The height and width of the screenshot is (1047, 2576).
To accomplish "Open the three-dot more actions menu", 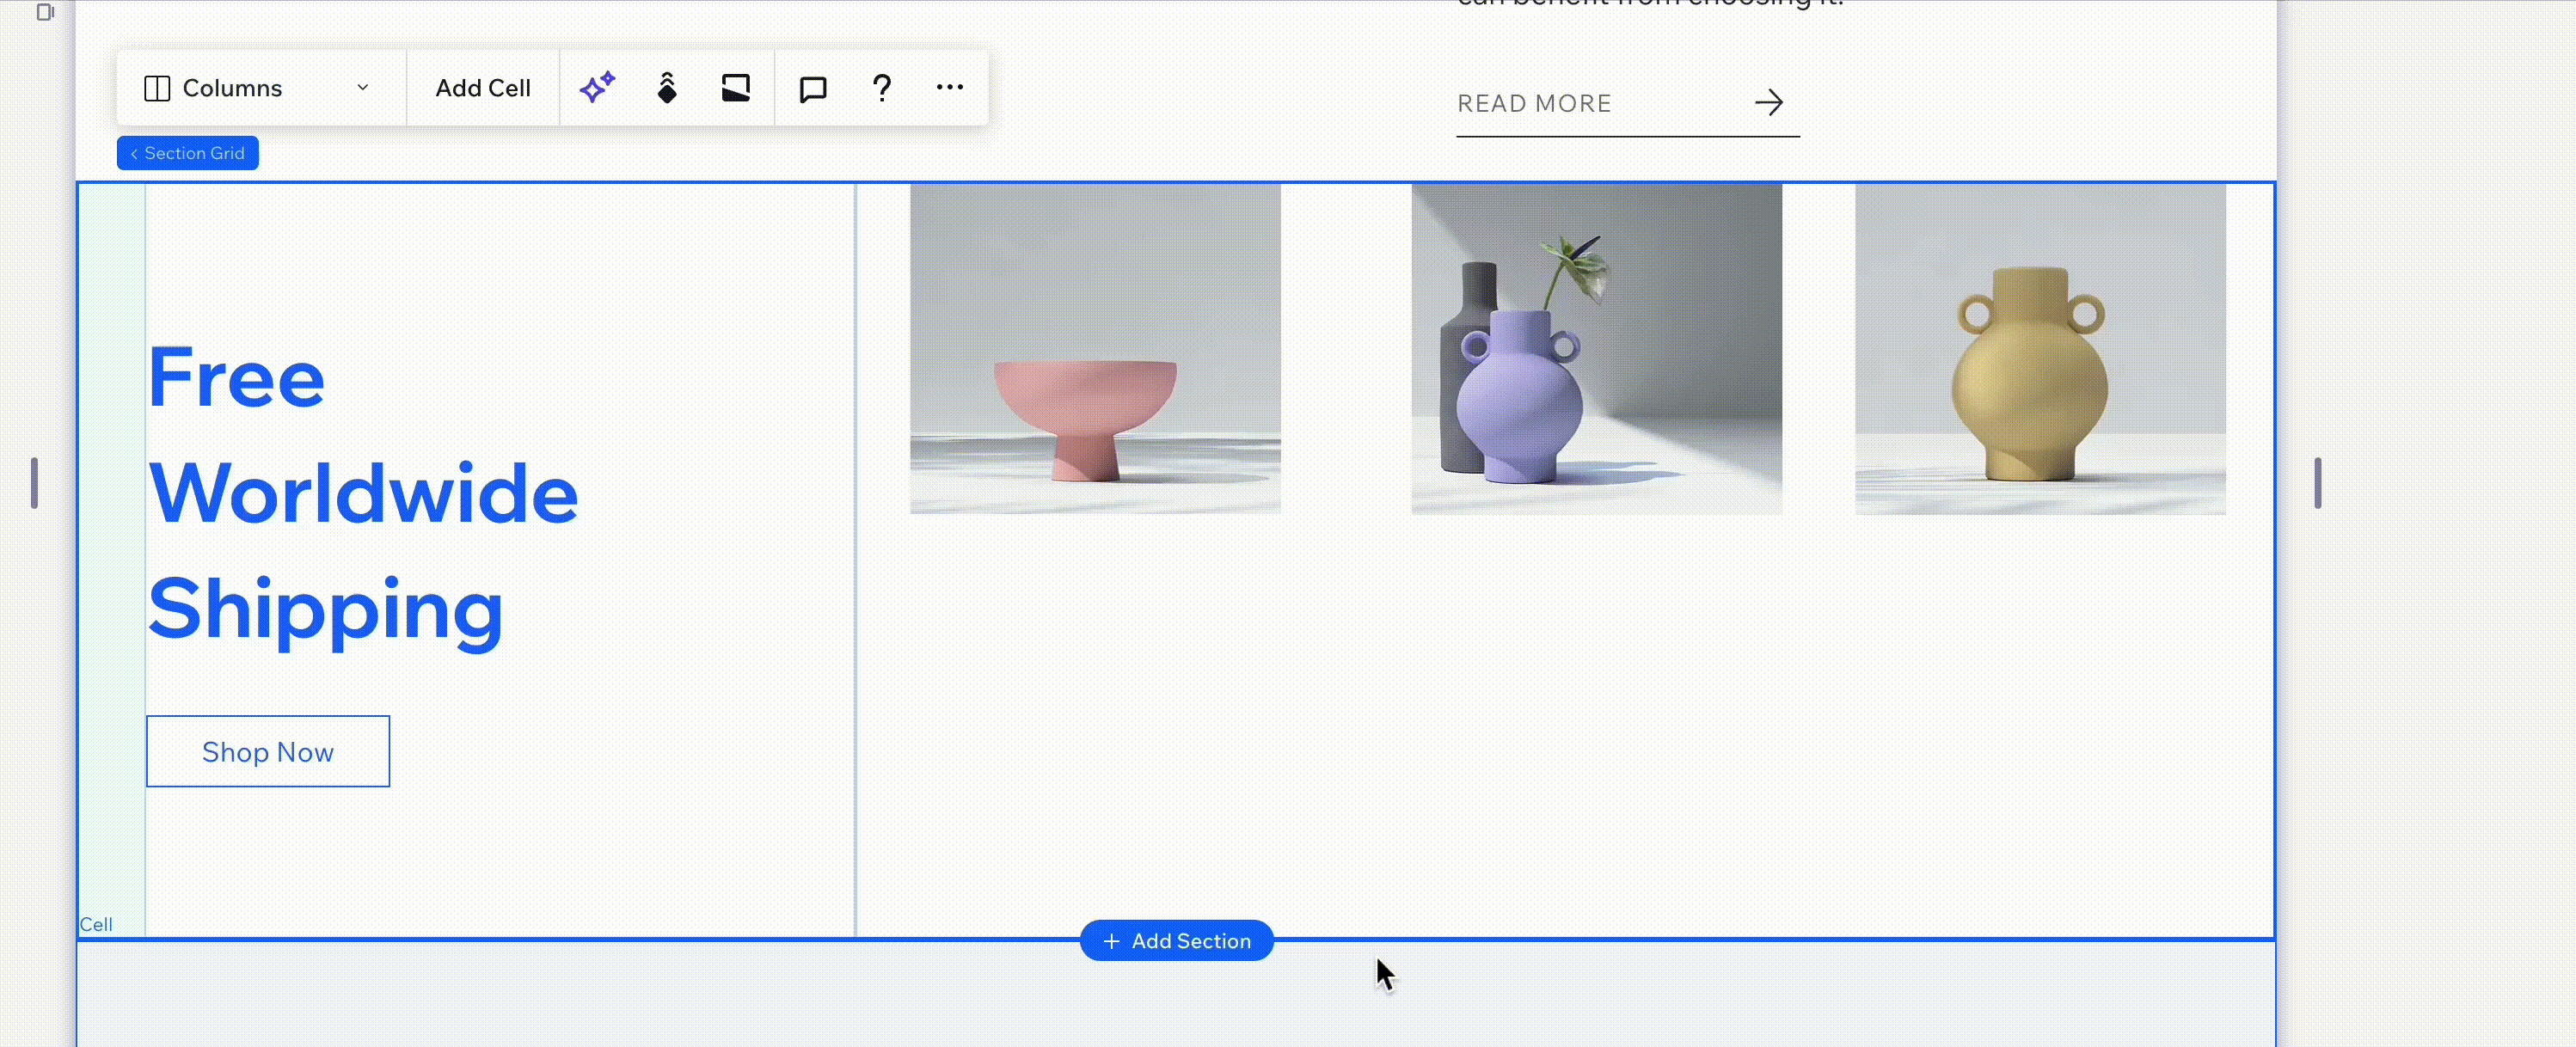I will pos(949,88).
